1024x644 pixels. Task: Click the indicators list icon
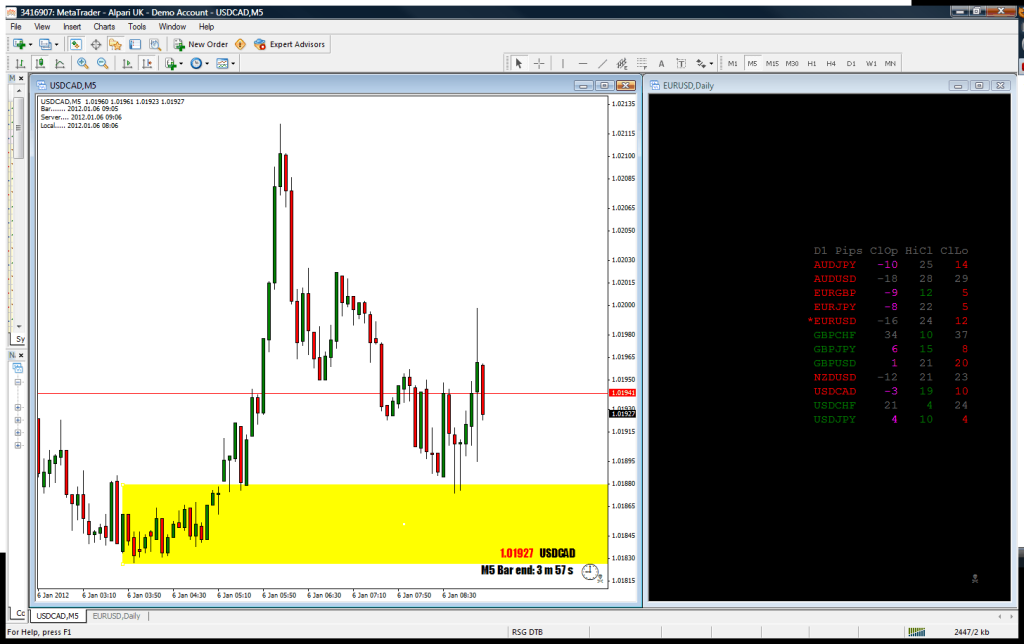click(171, 63)
